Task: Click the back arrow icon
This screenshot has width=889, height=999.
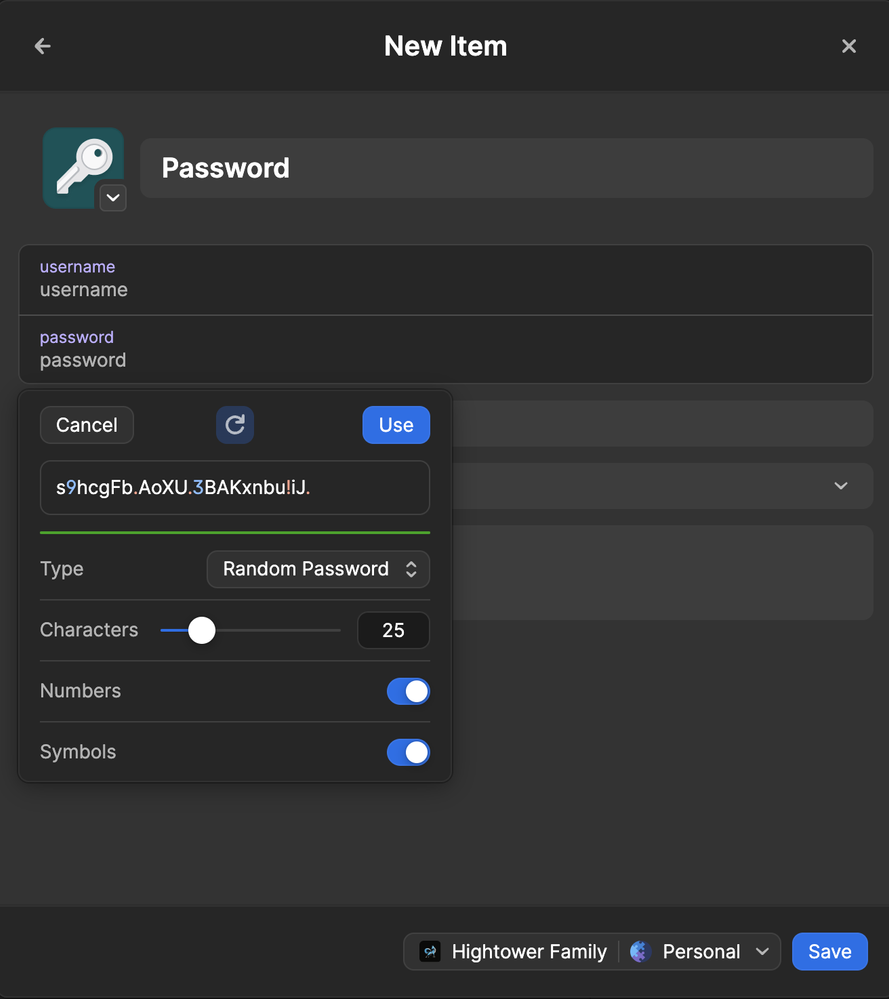Action: coord(42,46)
